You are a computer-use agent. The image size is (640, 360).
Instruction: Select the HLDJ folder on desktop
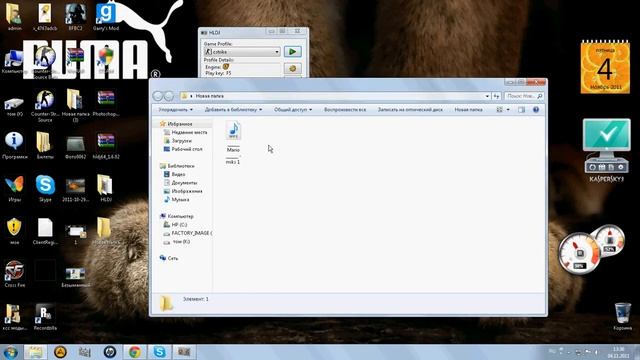106,188
